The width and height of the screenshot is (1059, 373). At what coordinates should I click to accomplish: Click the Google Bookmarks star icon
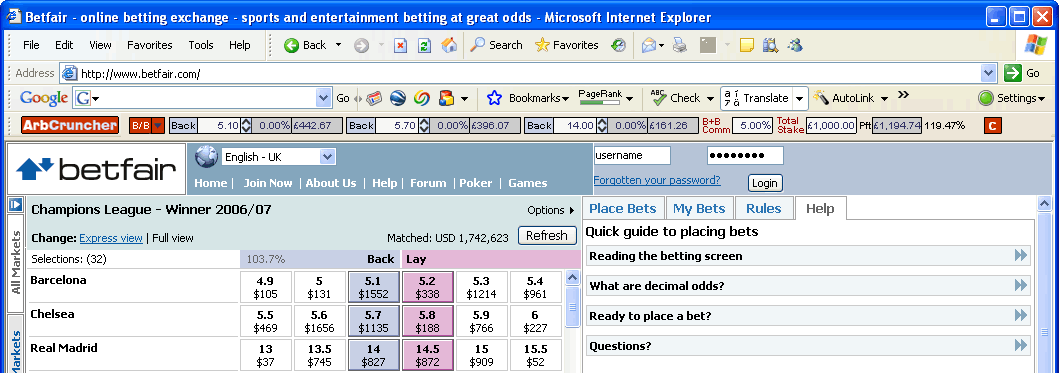pyautogui.click(x=494, y=99)
